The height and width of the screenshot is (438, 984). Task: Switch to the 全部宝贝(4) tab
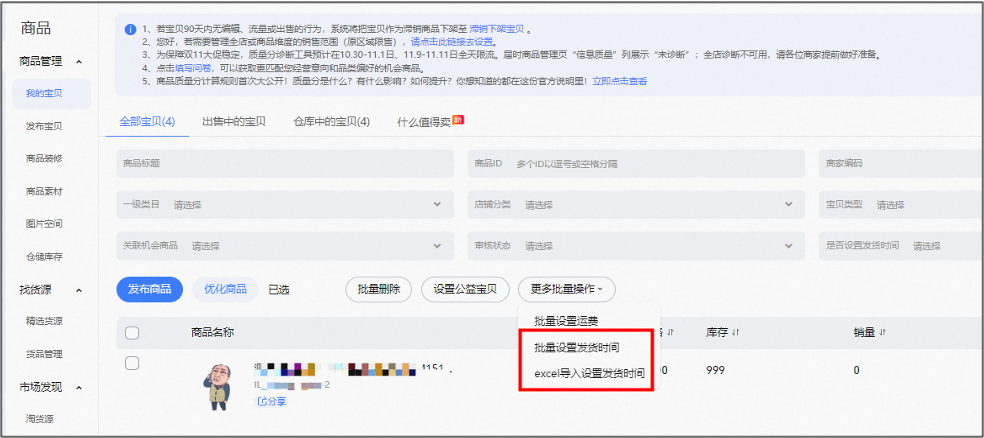[147, 122]
